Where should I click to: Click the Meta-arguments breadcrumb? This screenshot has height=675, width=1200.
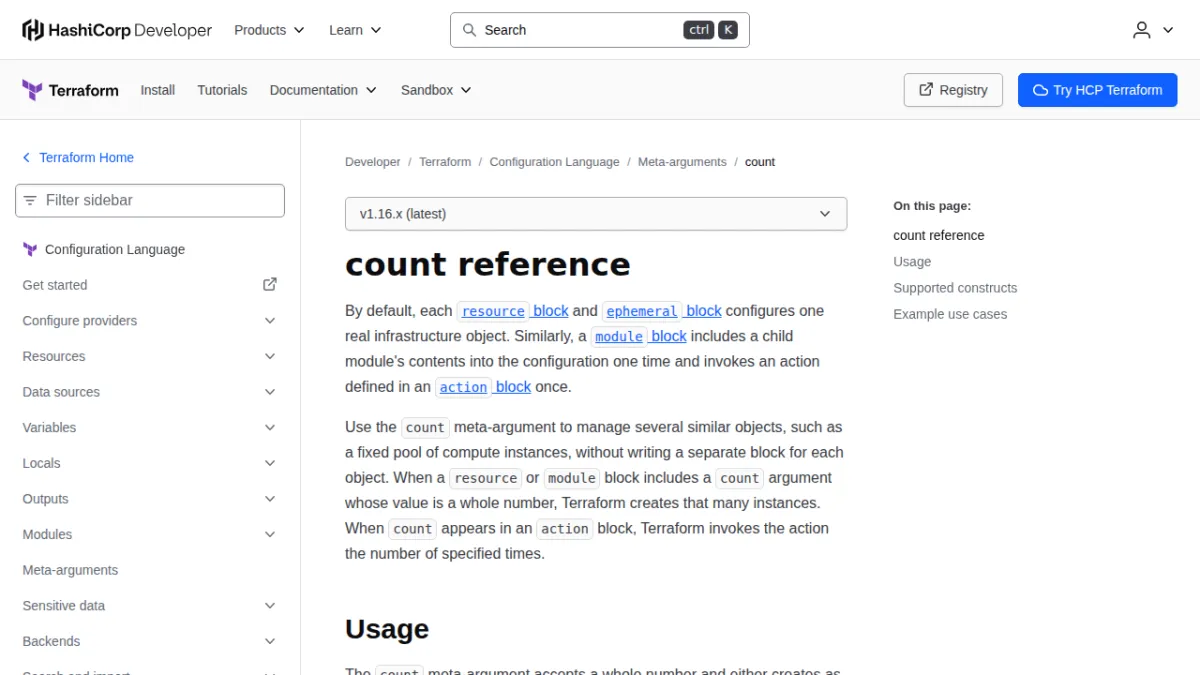[x=682, y=162]
